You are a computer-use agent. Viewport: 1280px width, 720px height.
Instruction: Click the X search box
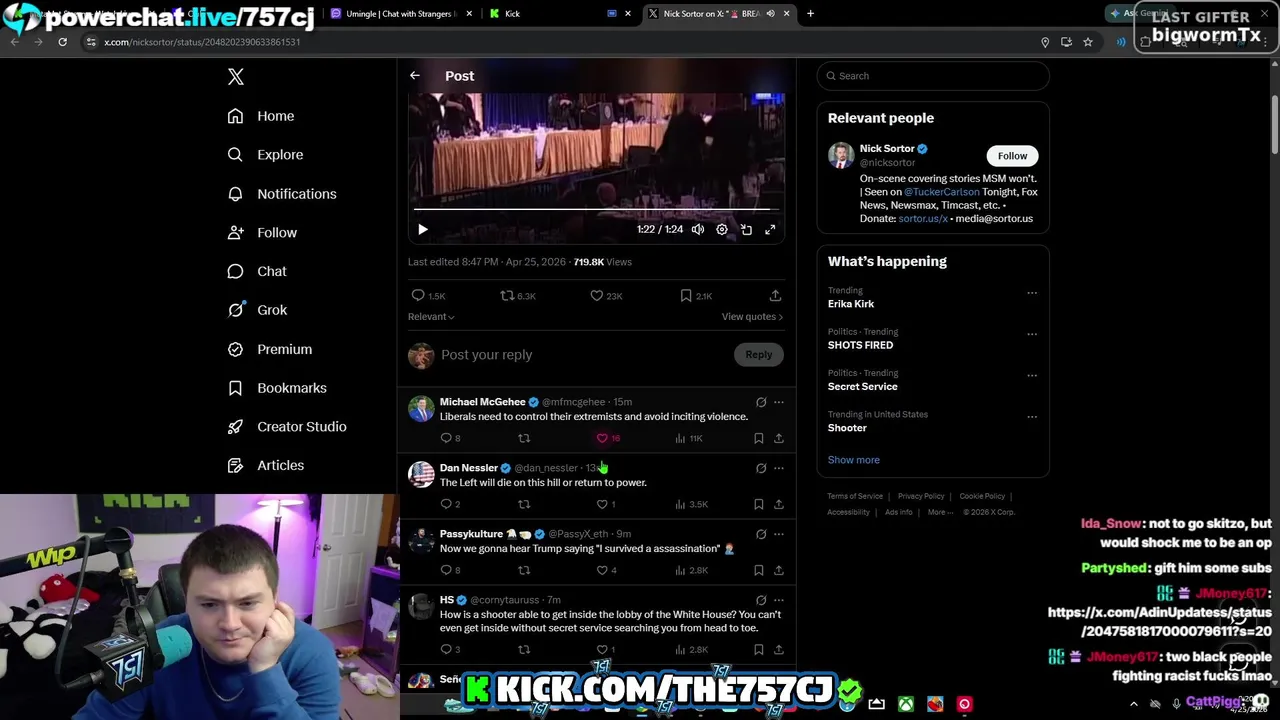(x=933, y=76)
